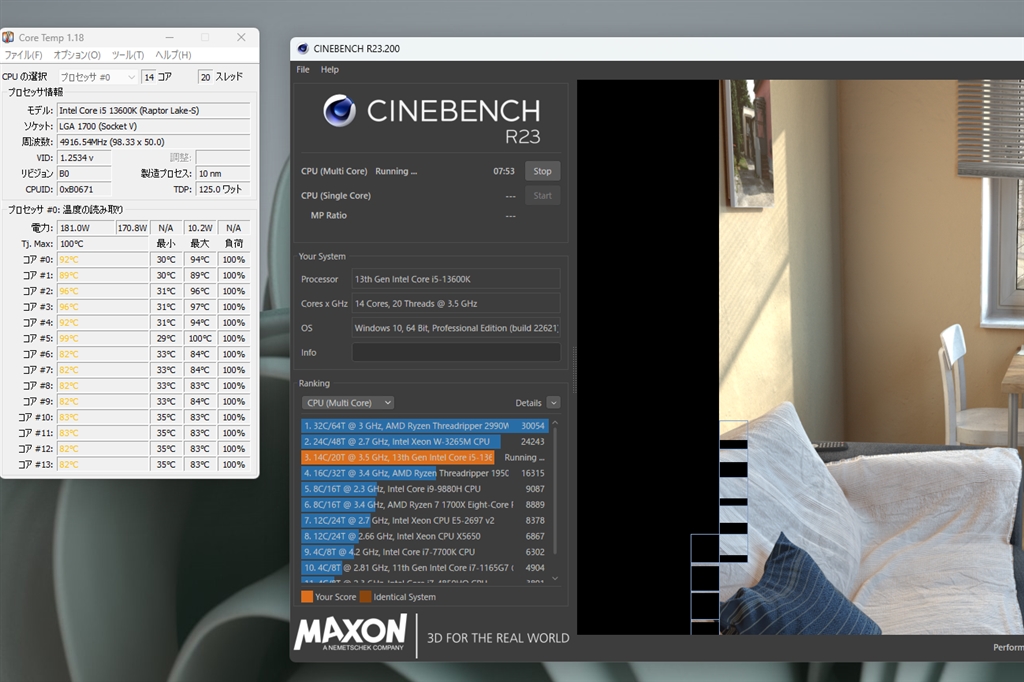This screenshot has width=1024, height=682.
Task: Click the thread count field showing 20
Action: point(205,77)
